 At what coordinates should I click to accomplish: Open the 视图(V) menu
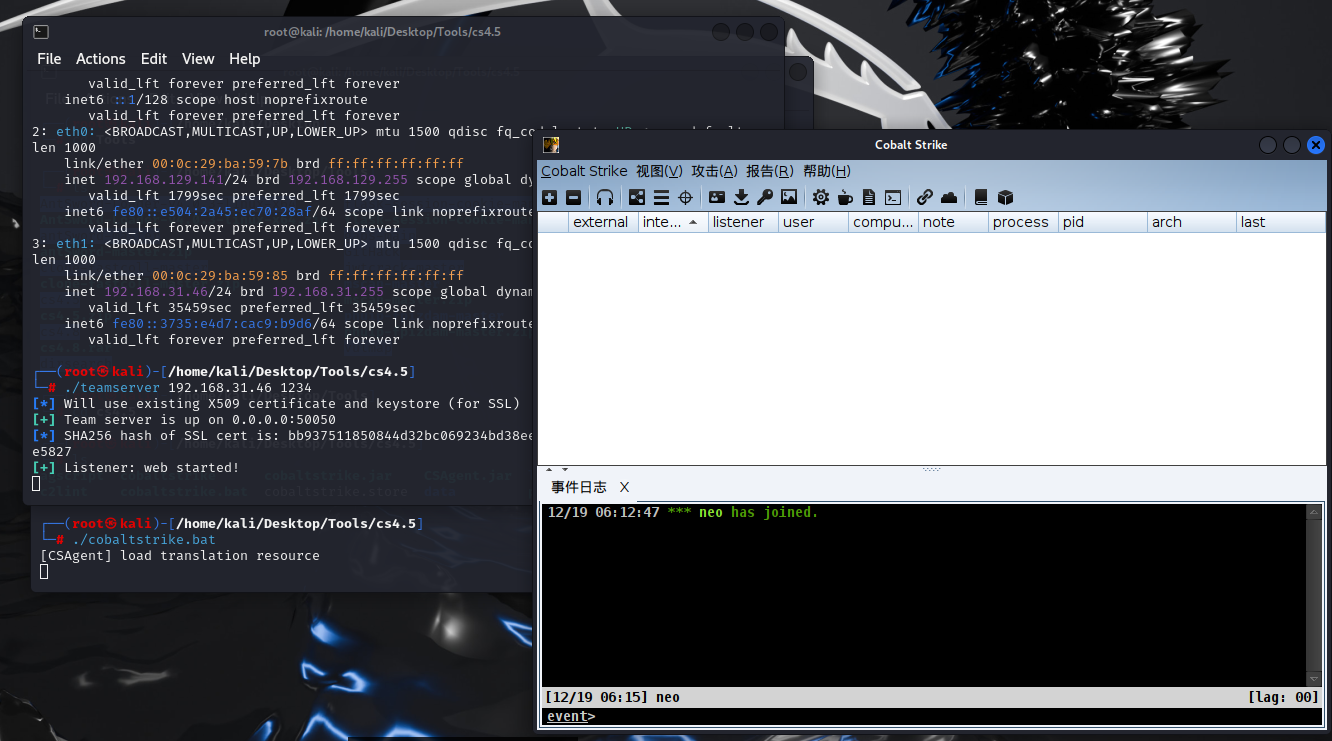[659, 171]
